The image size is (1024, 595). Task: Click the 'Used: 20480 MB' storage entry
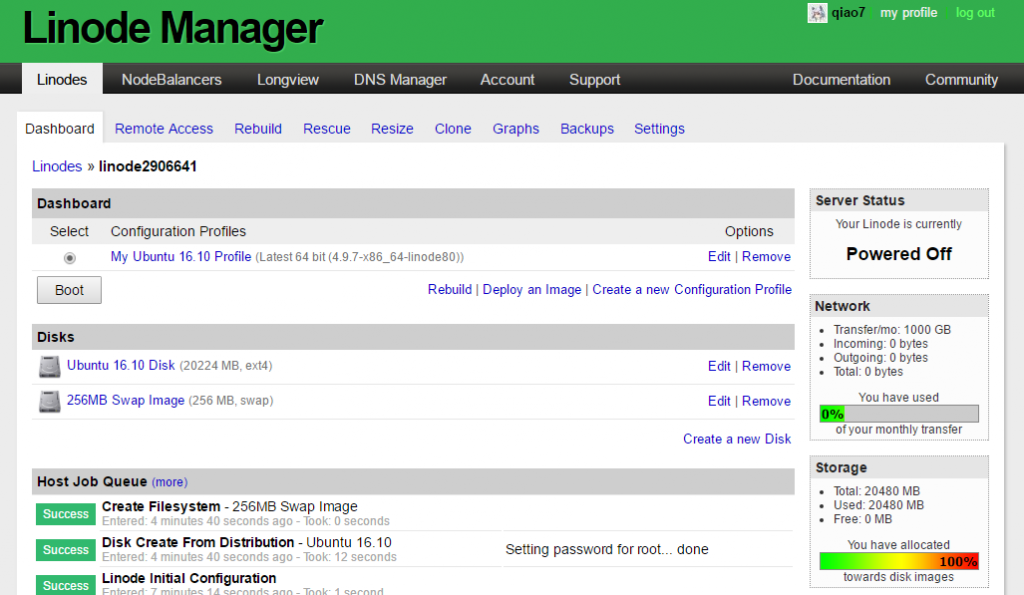tap(878, 505)
